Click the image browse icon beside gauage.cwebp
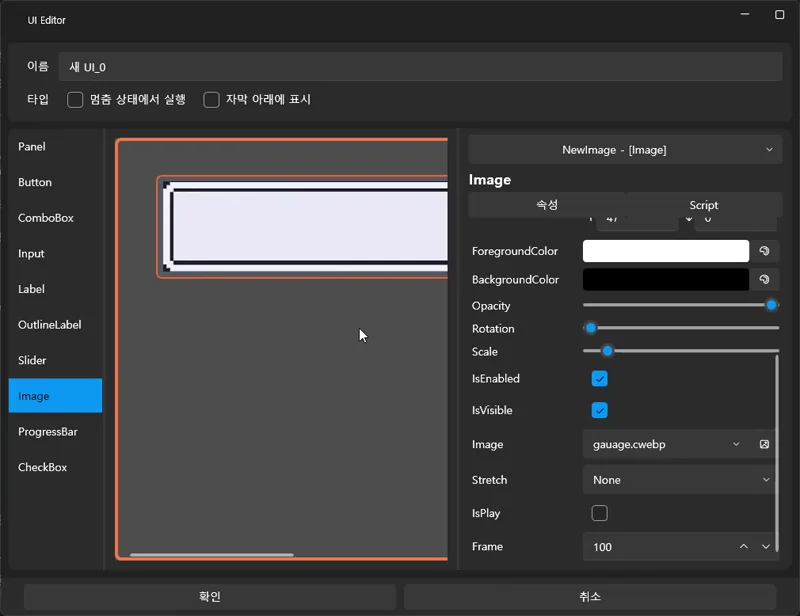 [764, 444]
